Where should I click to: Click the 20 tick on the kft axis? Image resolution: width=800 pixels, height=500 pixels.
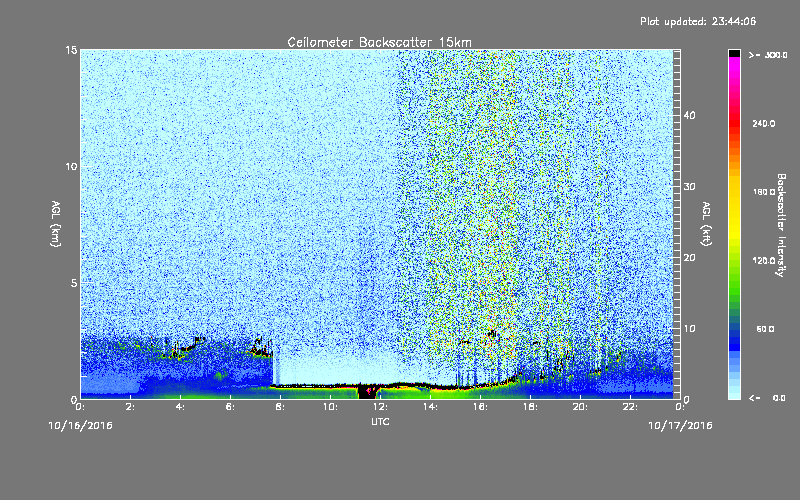(x=689, y=258)
